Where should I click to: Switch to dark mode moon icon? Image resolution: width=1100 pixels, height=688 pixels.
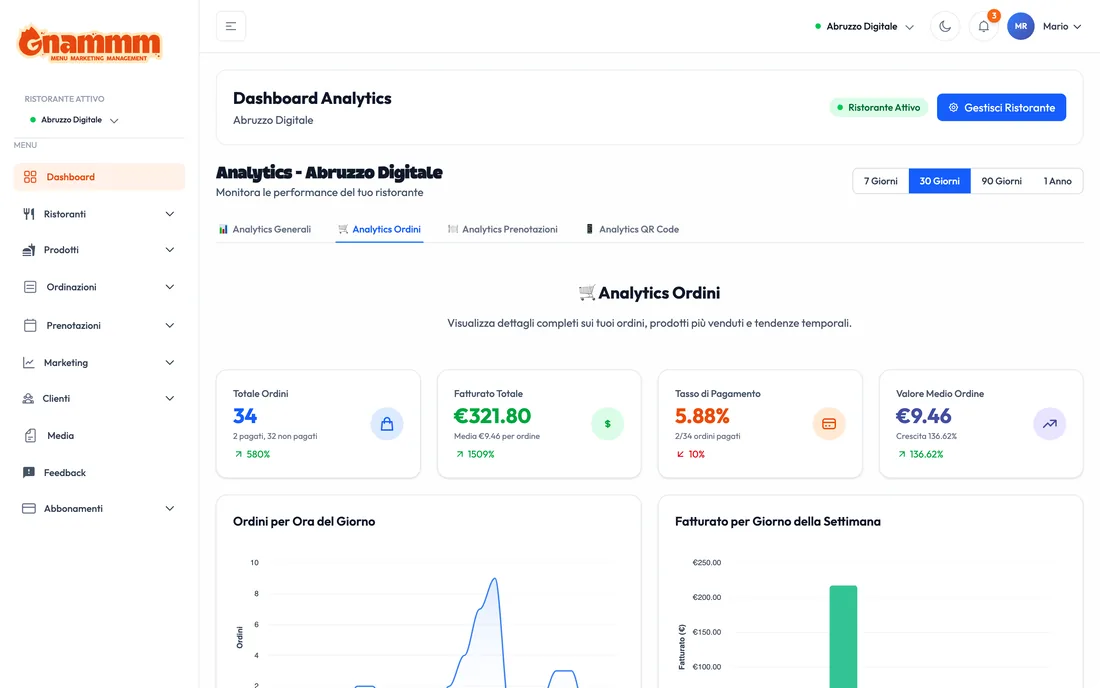pos(945,27)
